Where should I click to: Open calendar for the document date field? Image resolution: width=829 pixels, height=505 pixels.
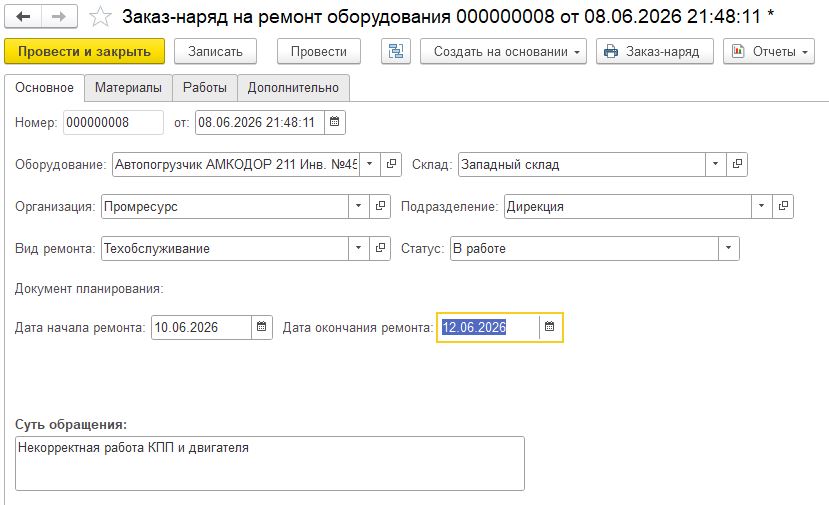335,122
